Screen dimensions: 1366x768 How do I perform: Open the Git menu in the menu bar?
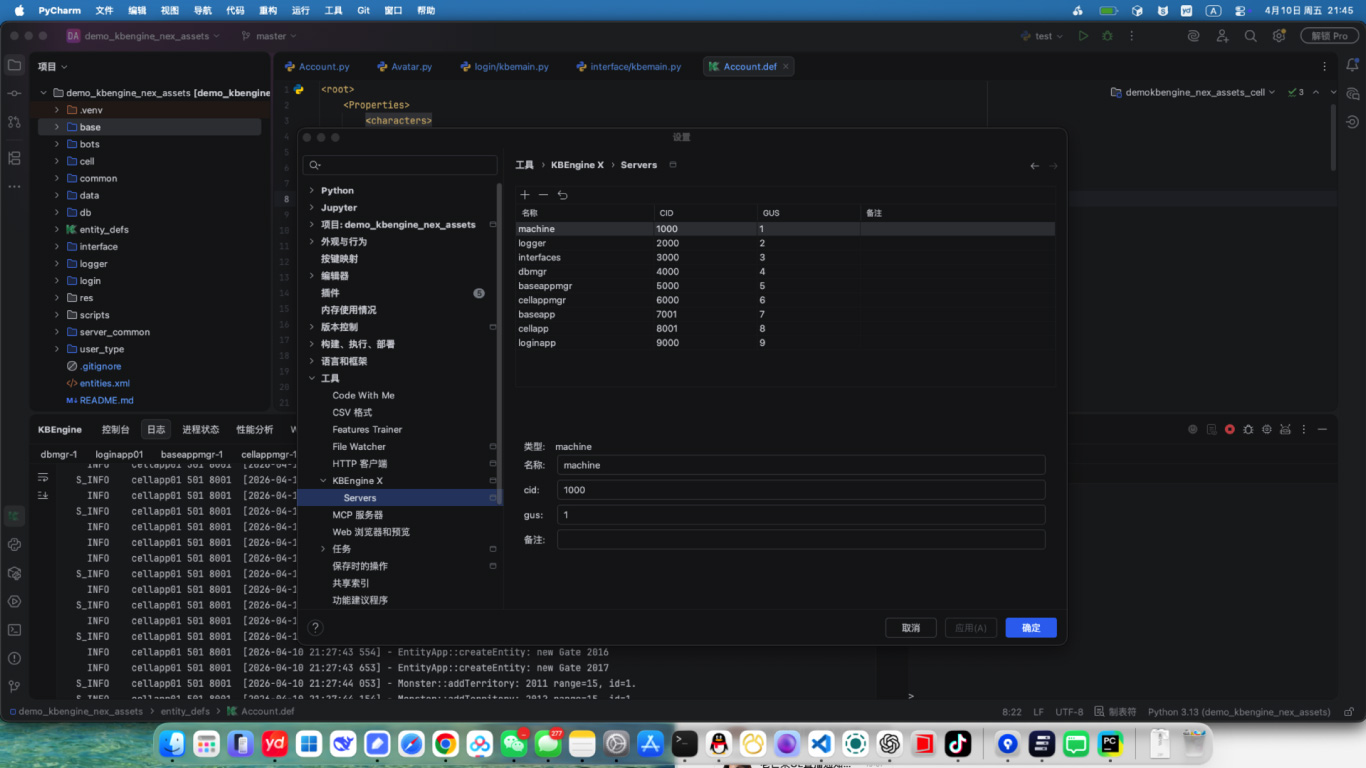tap(363, 10)
